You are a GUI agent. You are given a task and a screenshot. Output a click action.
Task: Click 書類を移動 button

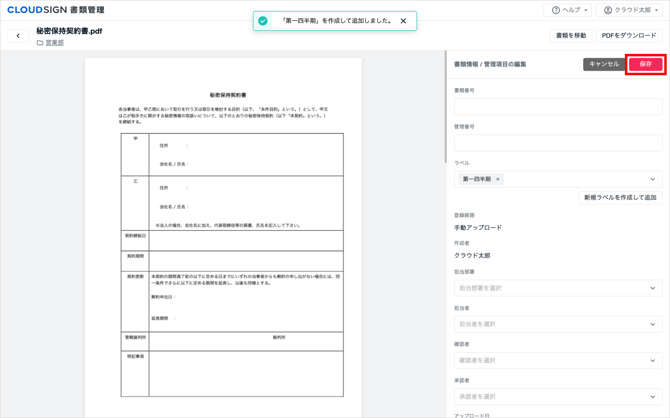click(571, 35)
